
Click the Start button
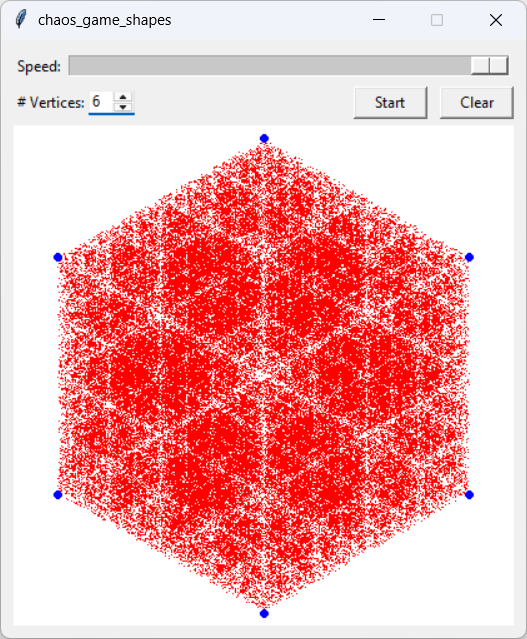[x=390, y=102]
